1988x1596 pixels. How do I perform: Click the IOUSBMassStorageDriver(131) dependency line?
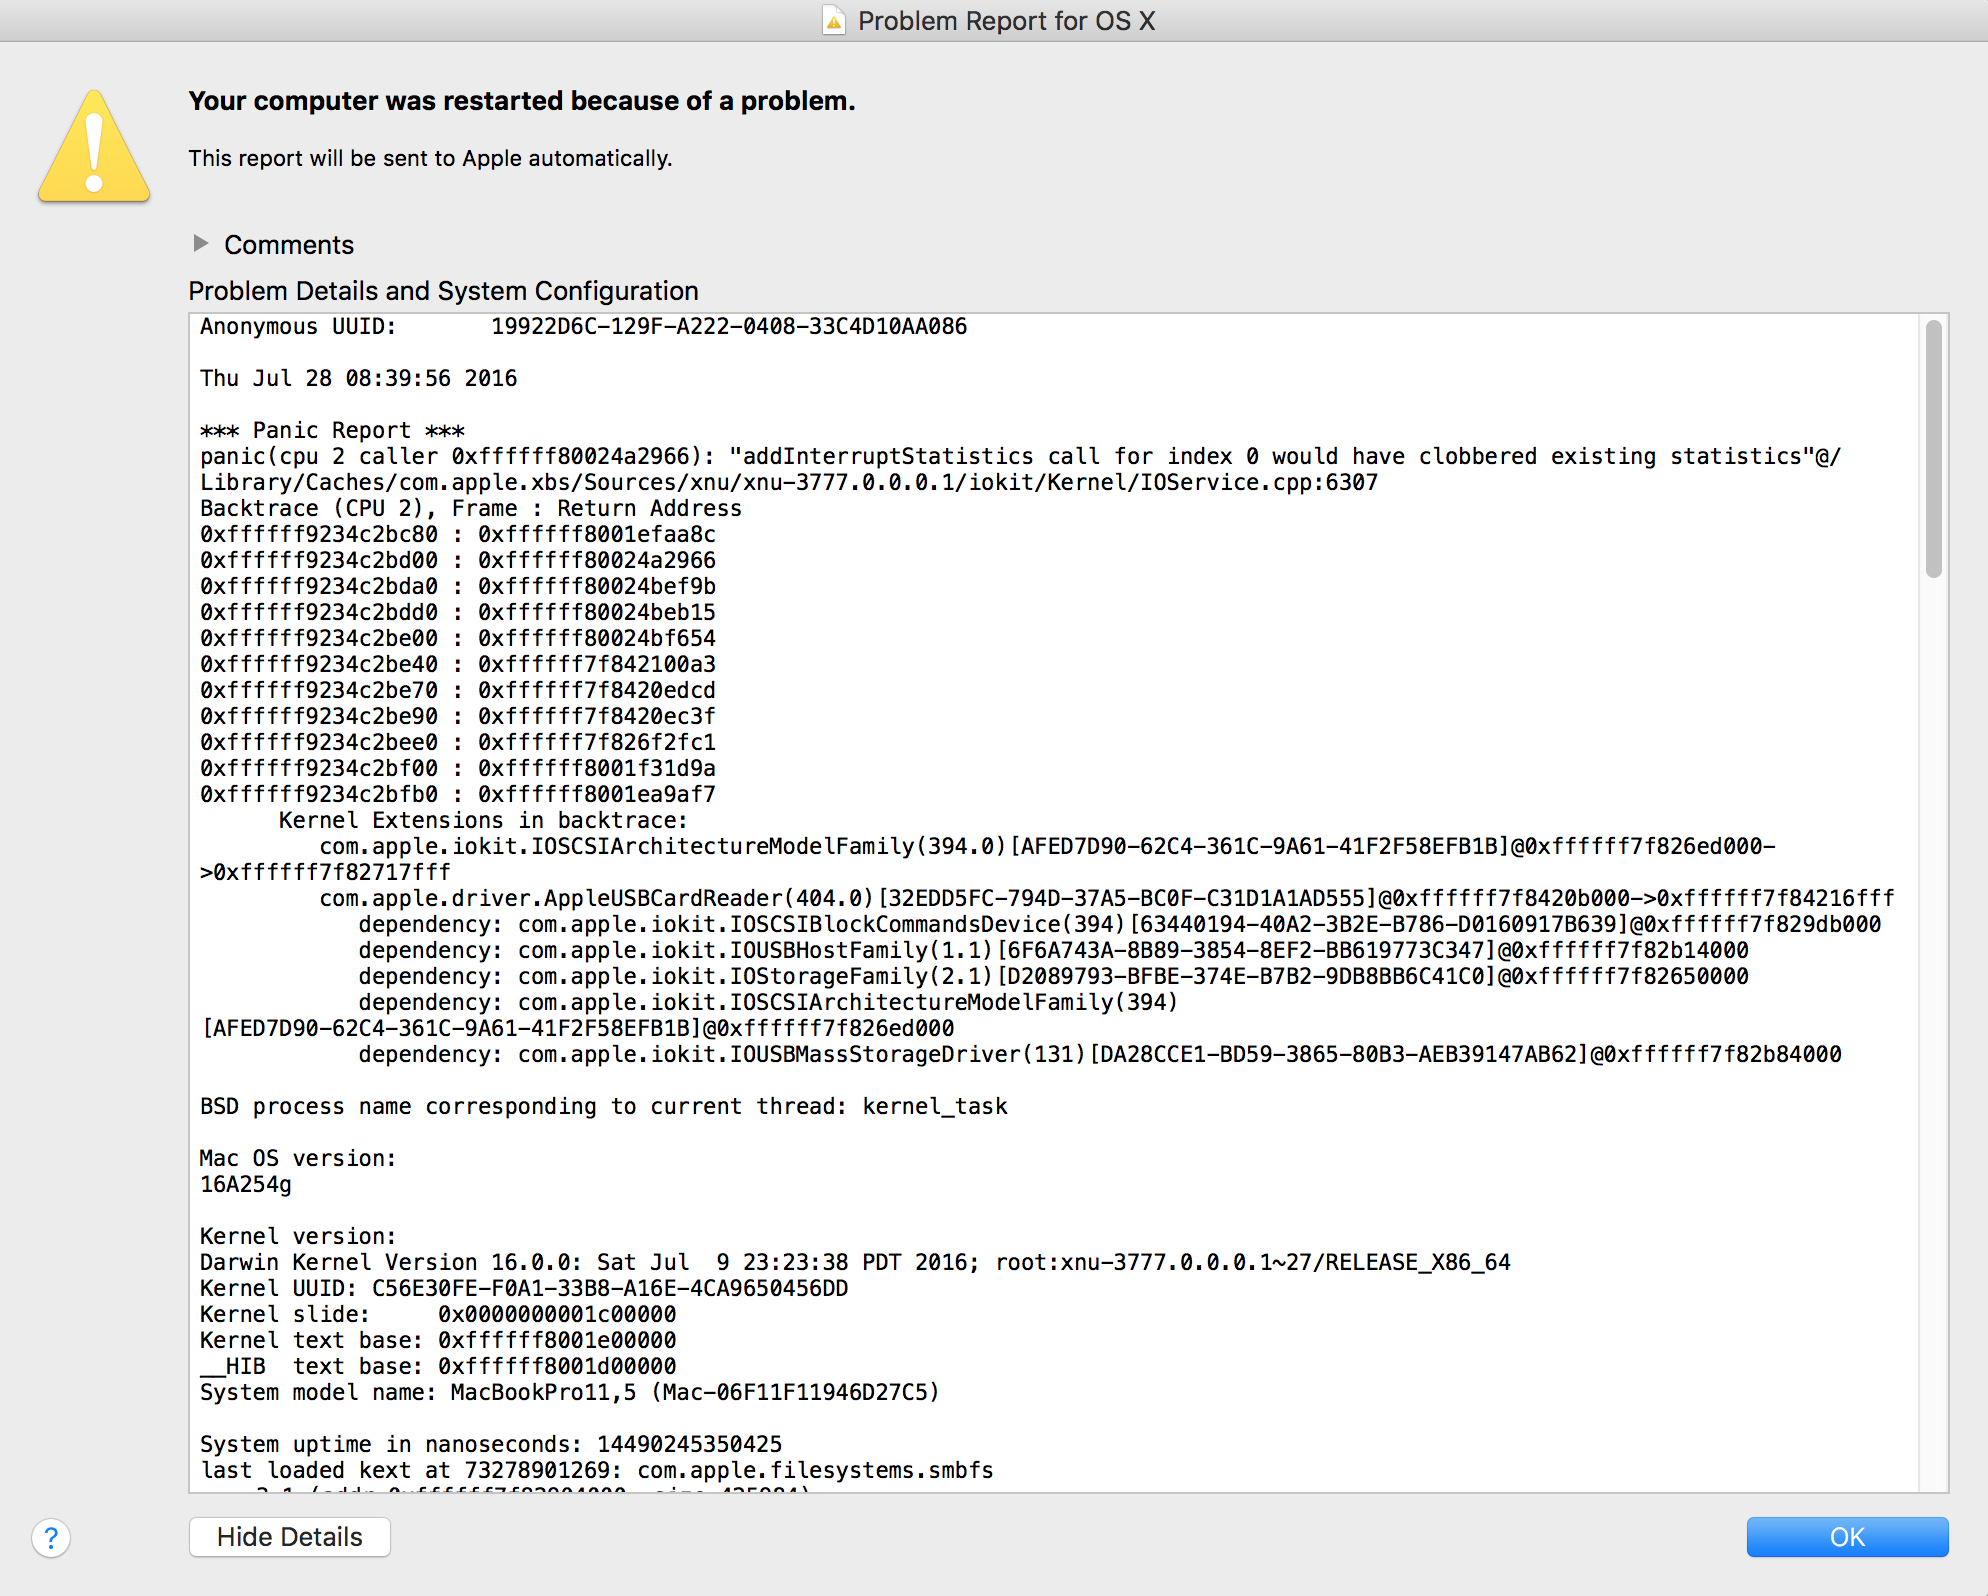point(1100,1055)
